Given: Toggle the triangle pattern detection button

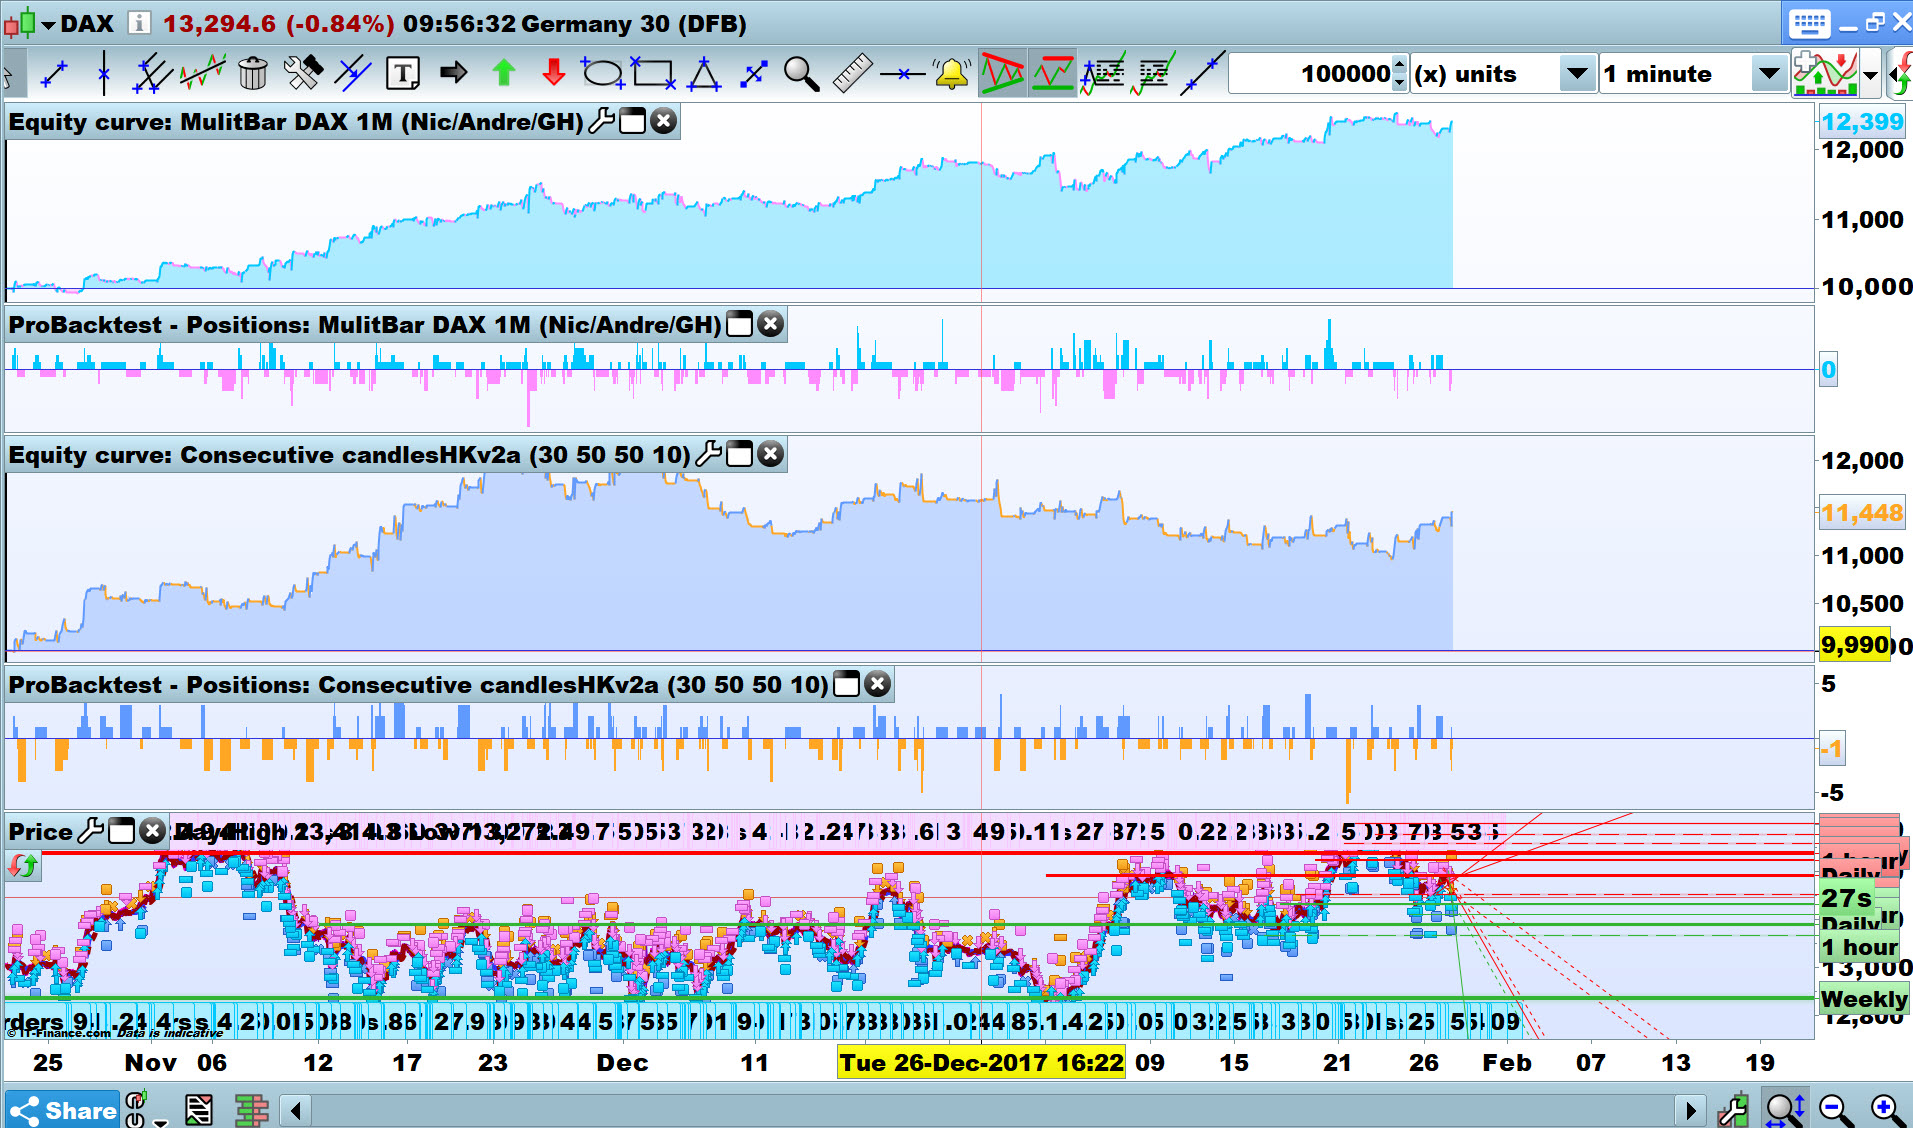Looking at the screenshot, I should [x=1002, y=74].
